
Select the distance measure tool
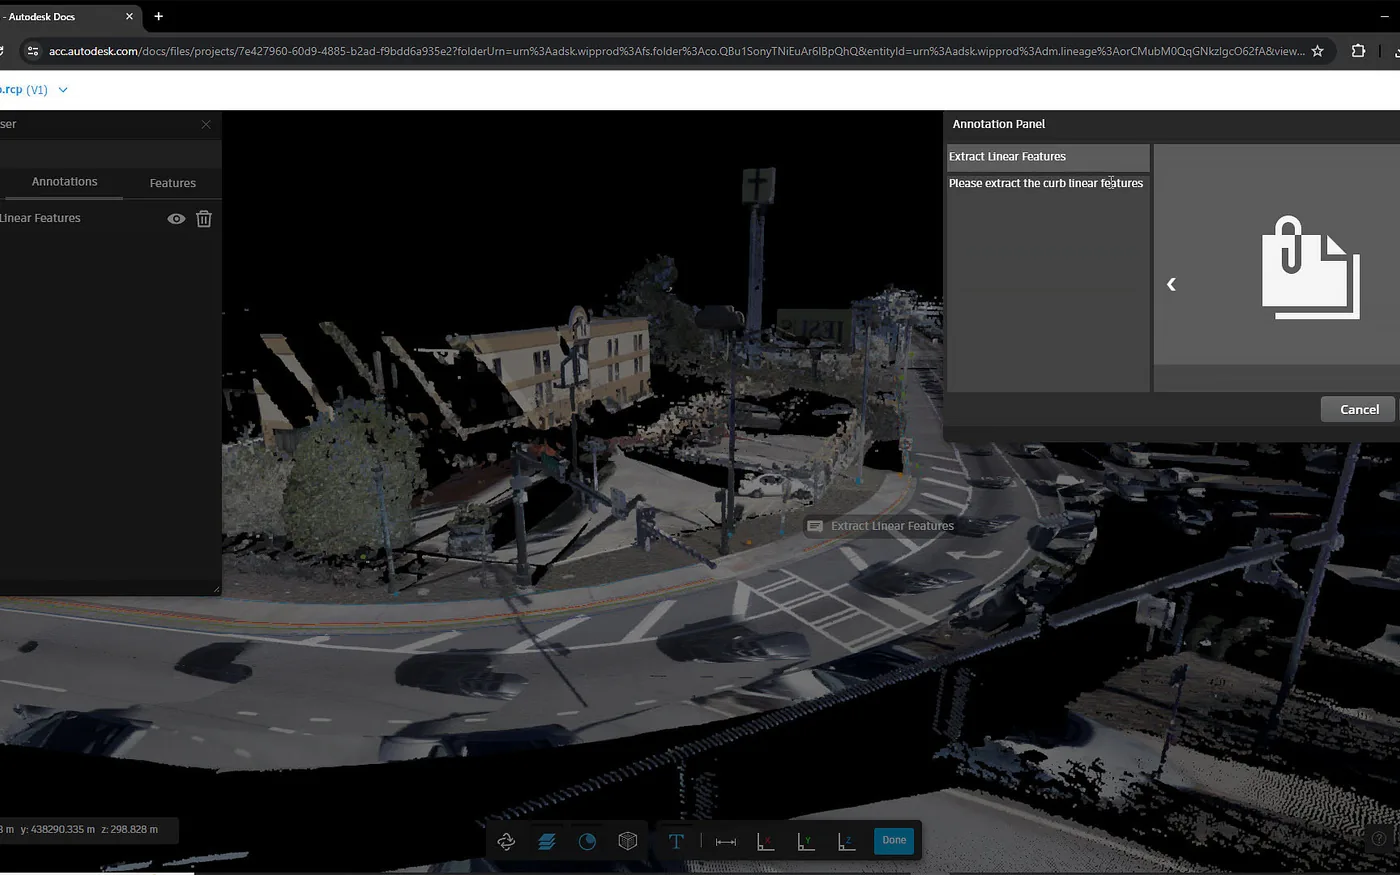click(726, 841)
